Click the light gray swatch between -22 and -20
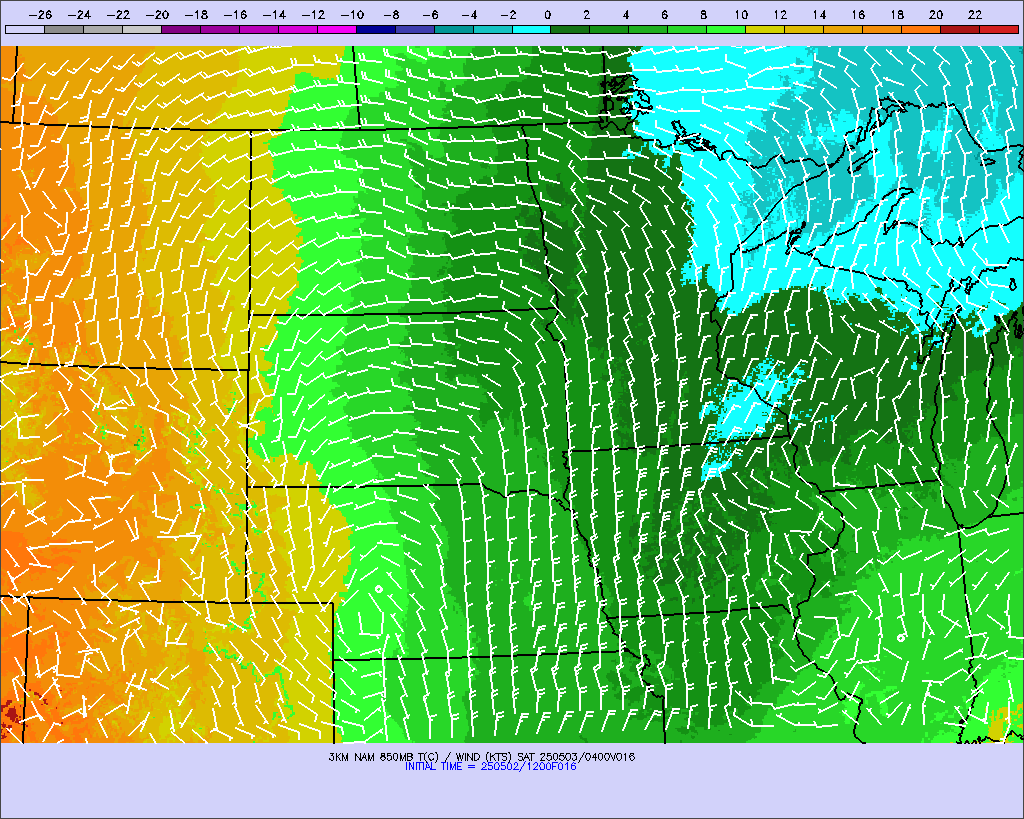The height and width of the screenshot is (819, 1024). point(142,30)
